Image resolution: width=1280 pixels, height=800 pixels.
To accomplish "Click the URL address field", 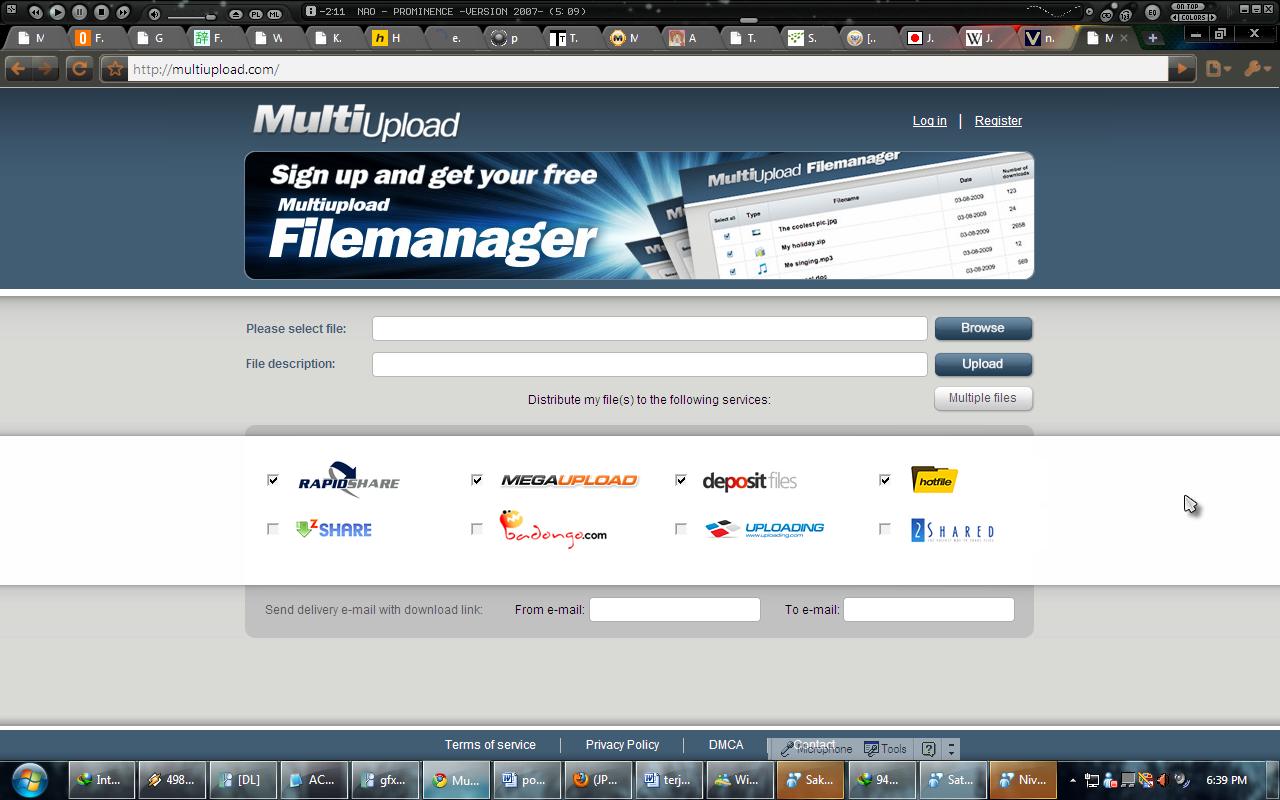I will pos(648,69).
